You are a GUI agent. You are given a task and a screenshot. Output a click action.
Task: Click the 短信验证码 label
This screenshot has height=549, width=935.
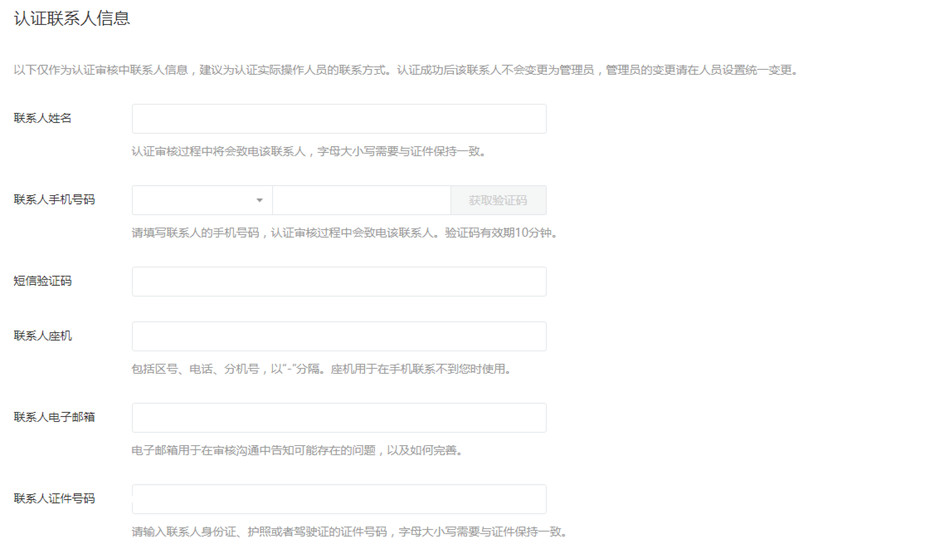pos(42,281)
